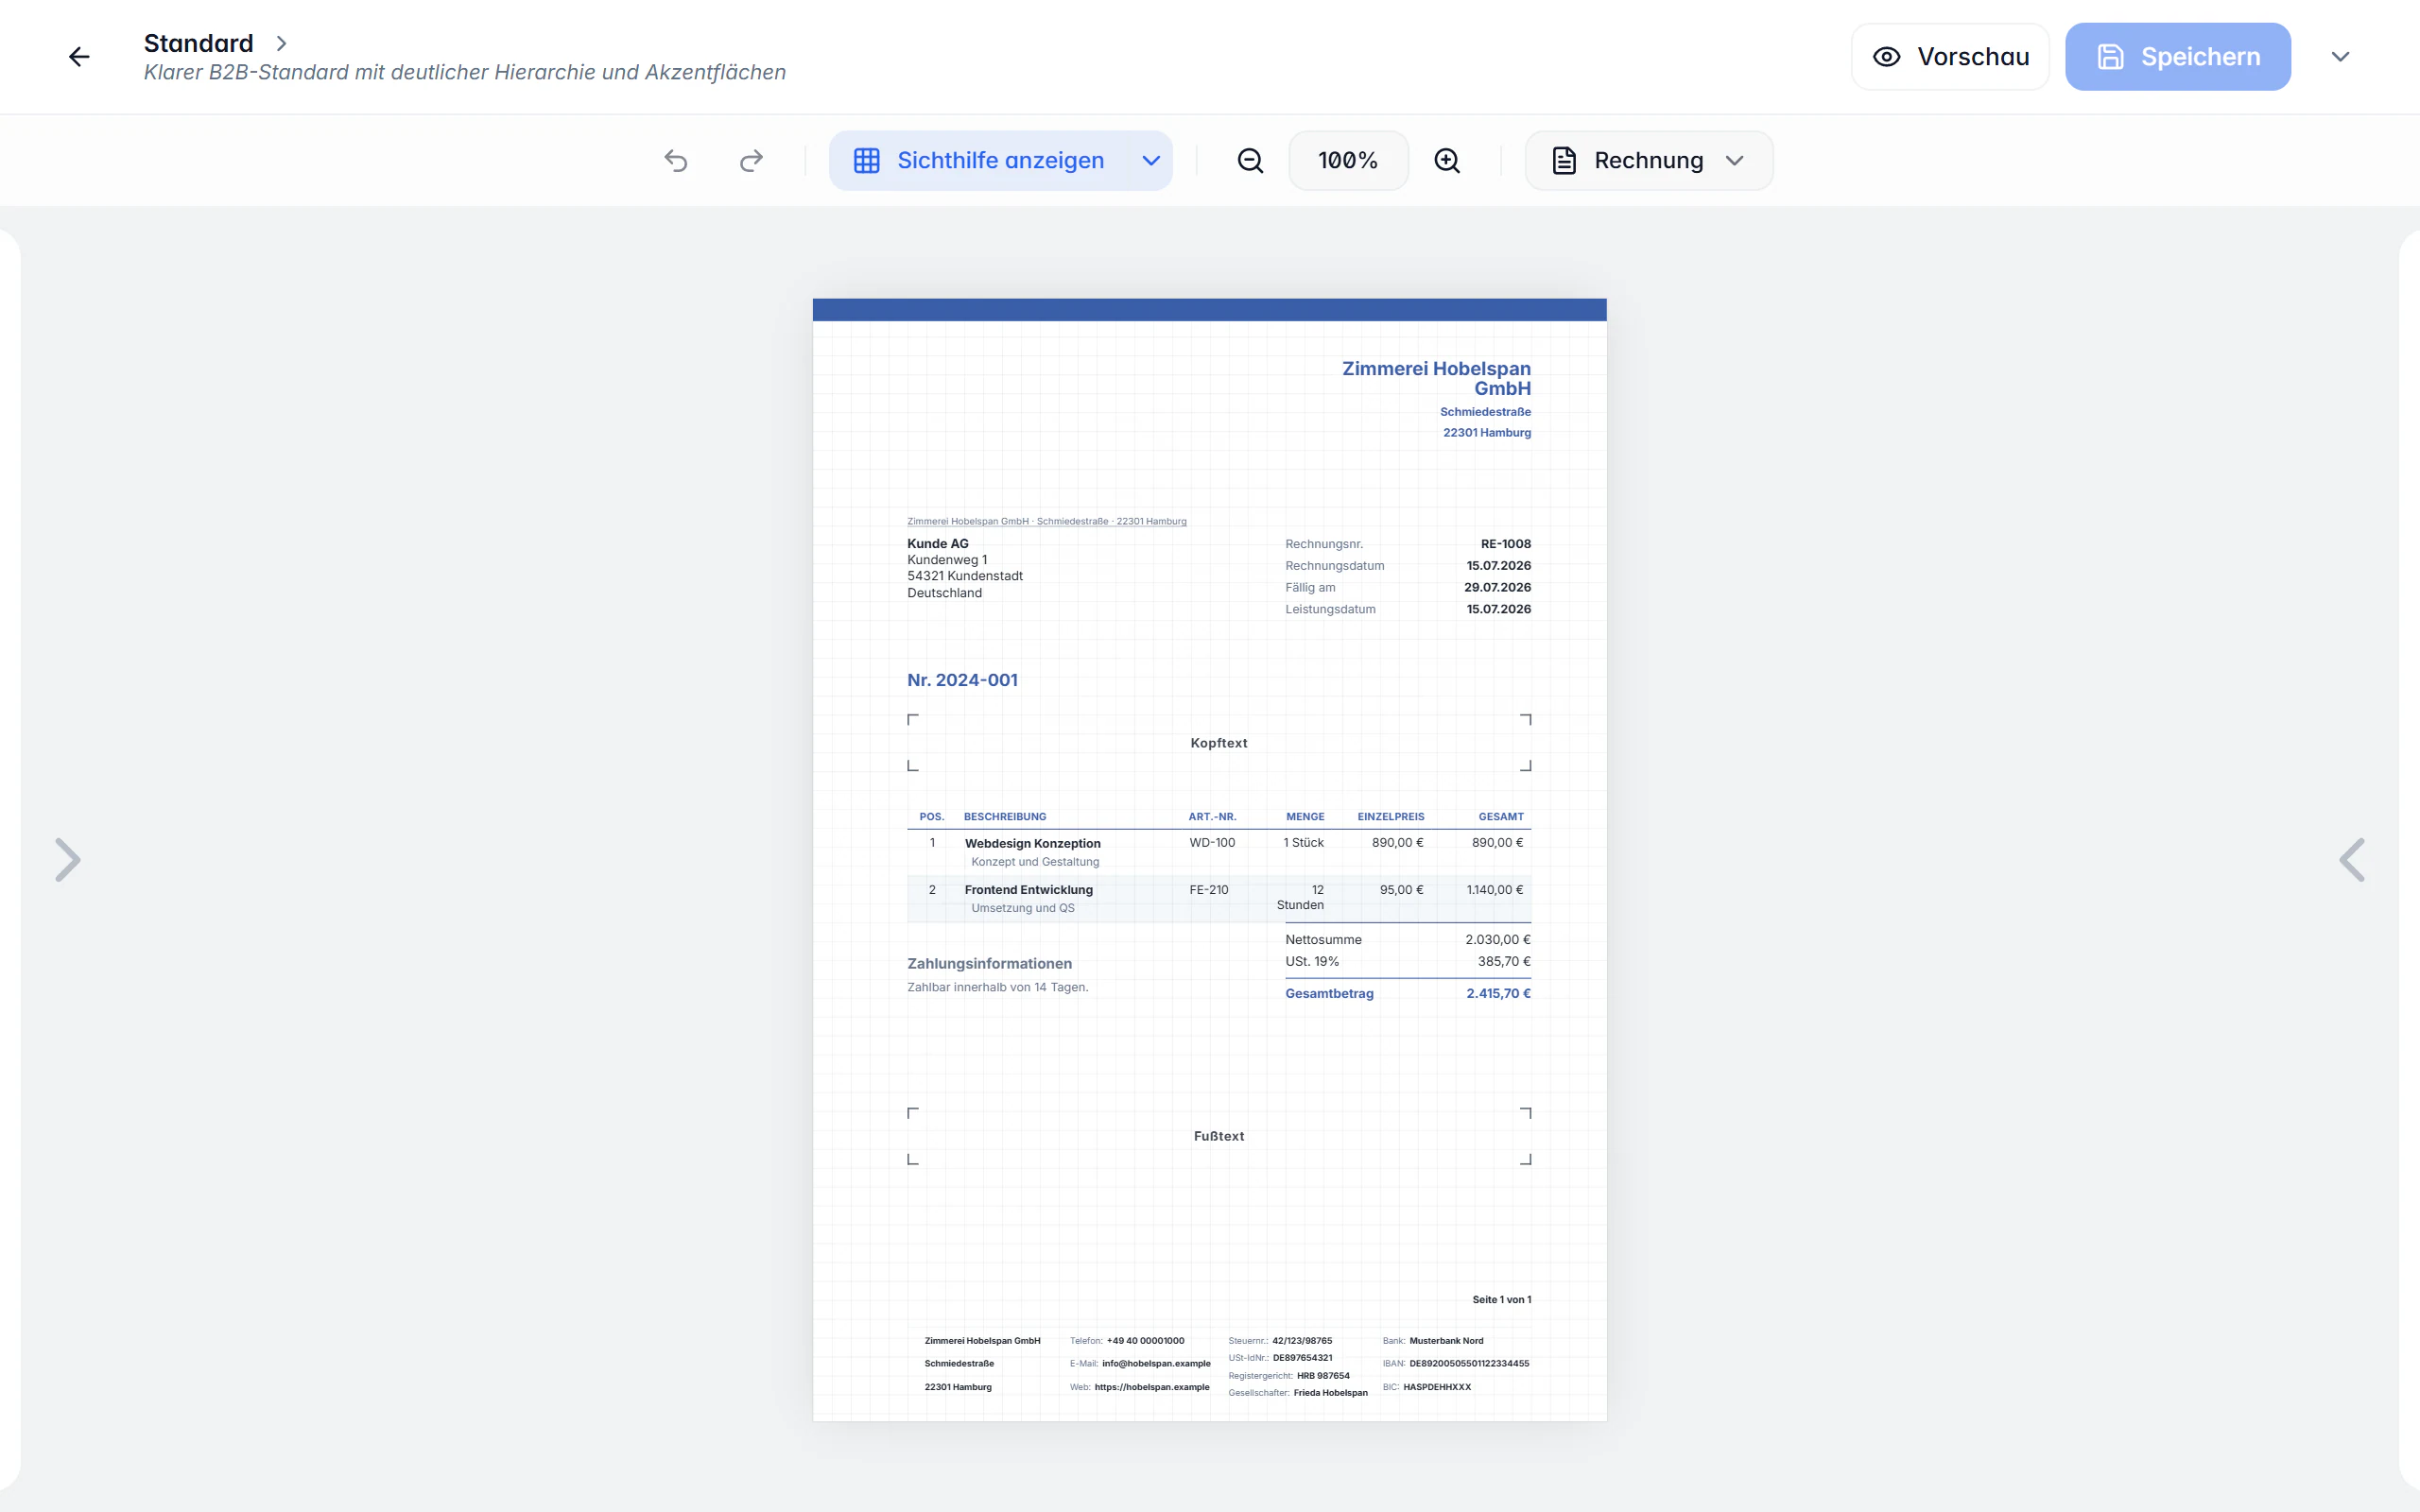Select the blue header accent bar

1209,309
